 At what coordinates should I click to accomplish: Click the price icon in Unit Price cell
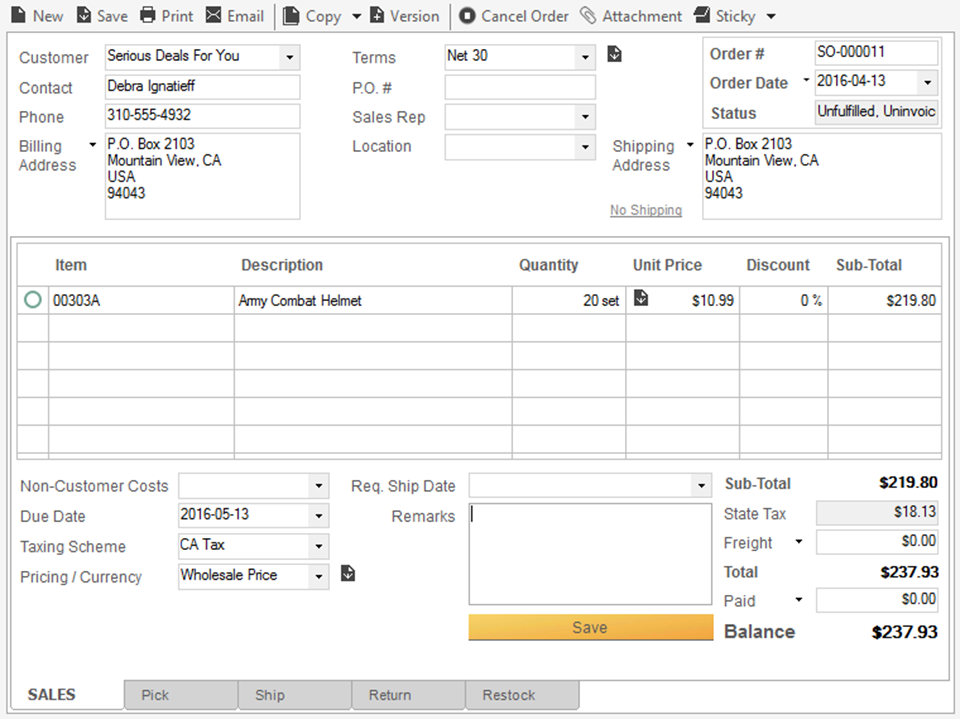point(640,298)
